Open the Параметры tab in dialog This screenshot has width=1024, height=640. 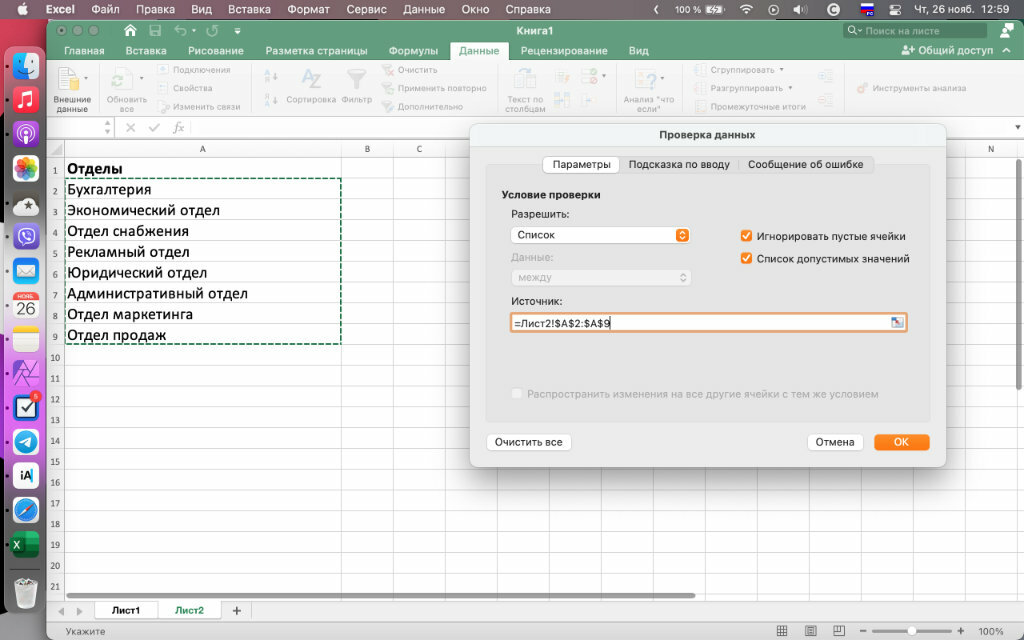(581, 165)
